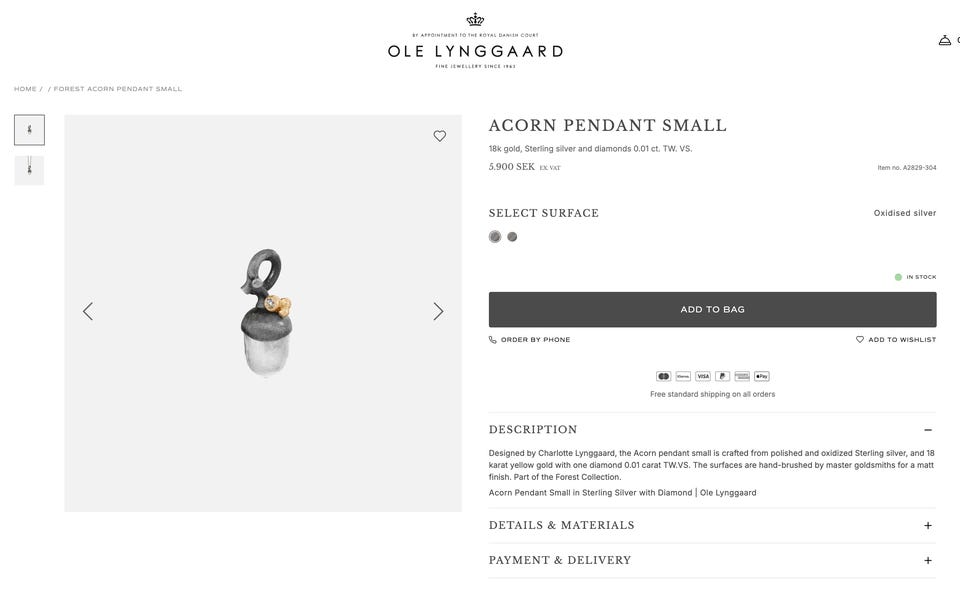Viewport: 960px width, 604px height.
Task: Click the PayPal payment icon
Action: (722, 376)
